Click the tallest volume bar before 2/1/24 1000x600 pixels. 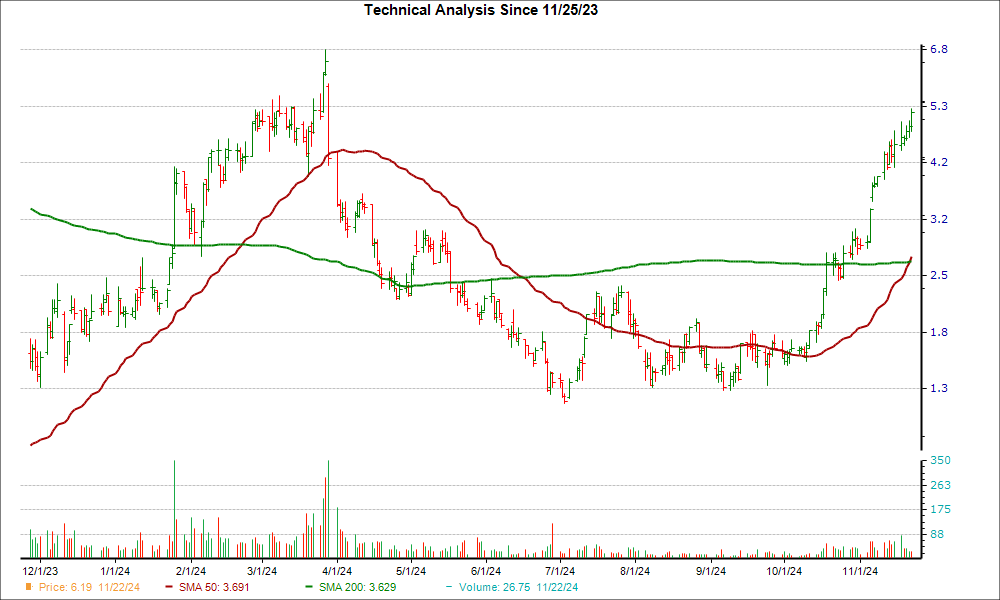click(x=174, y=509)
